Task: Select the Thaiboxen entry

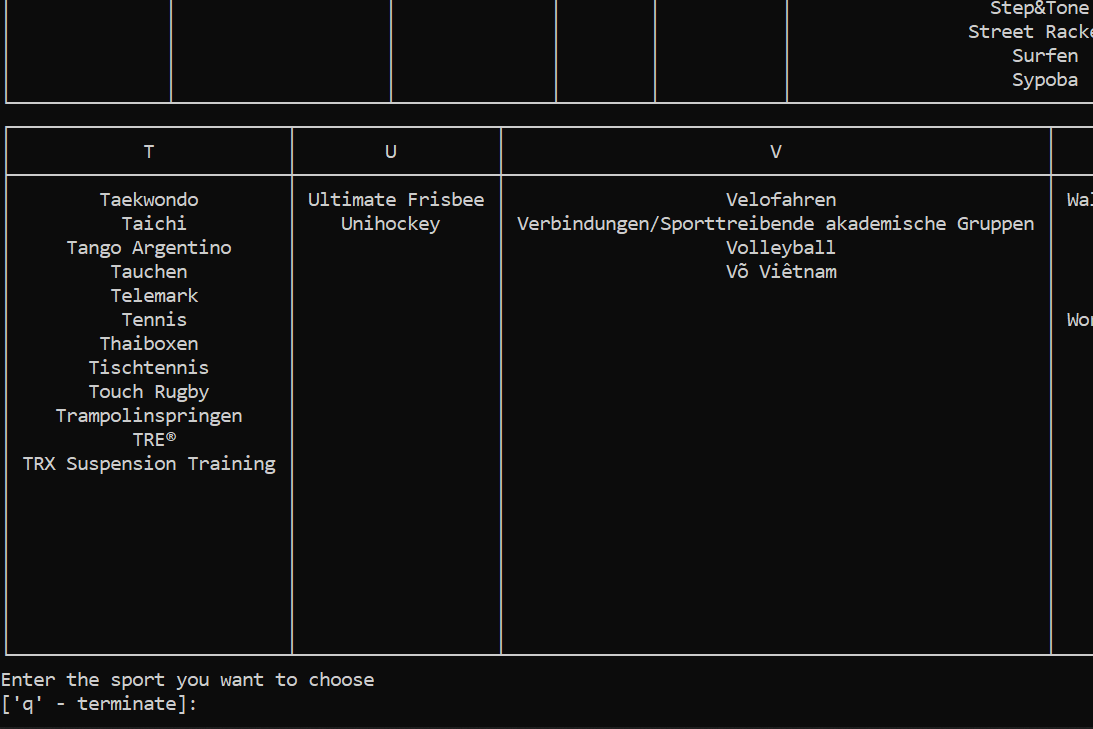Action: [148, 344]
